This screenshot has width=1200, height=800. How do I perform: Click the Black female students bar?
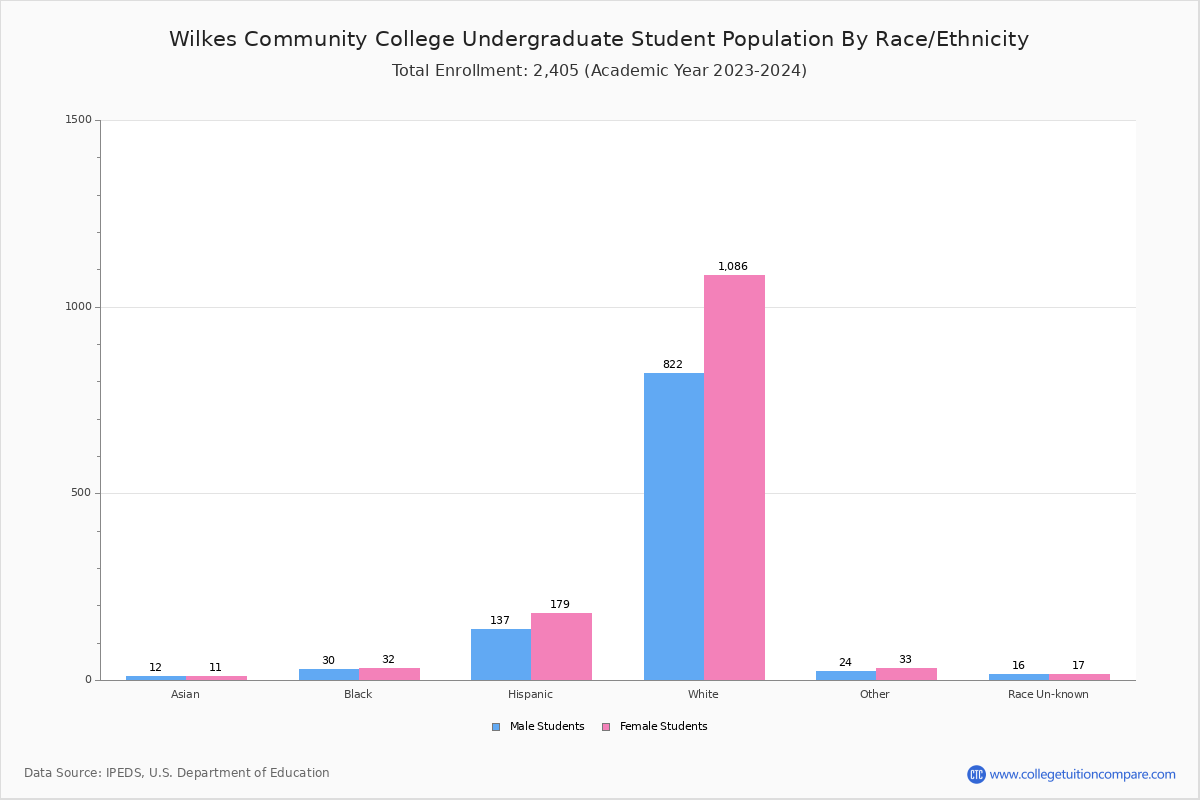[x=389, y=674]
